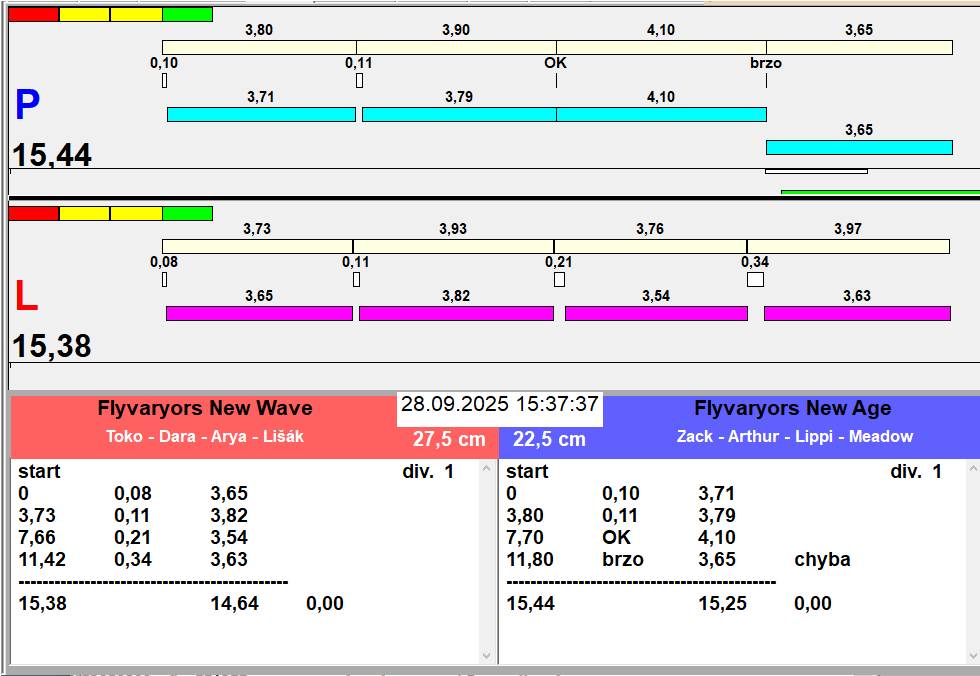
Task: Click the date and time stamp 28.09.2025
Action: click(x=500, y=405)
